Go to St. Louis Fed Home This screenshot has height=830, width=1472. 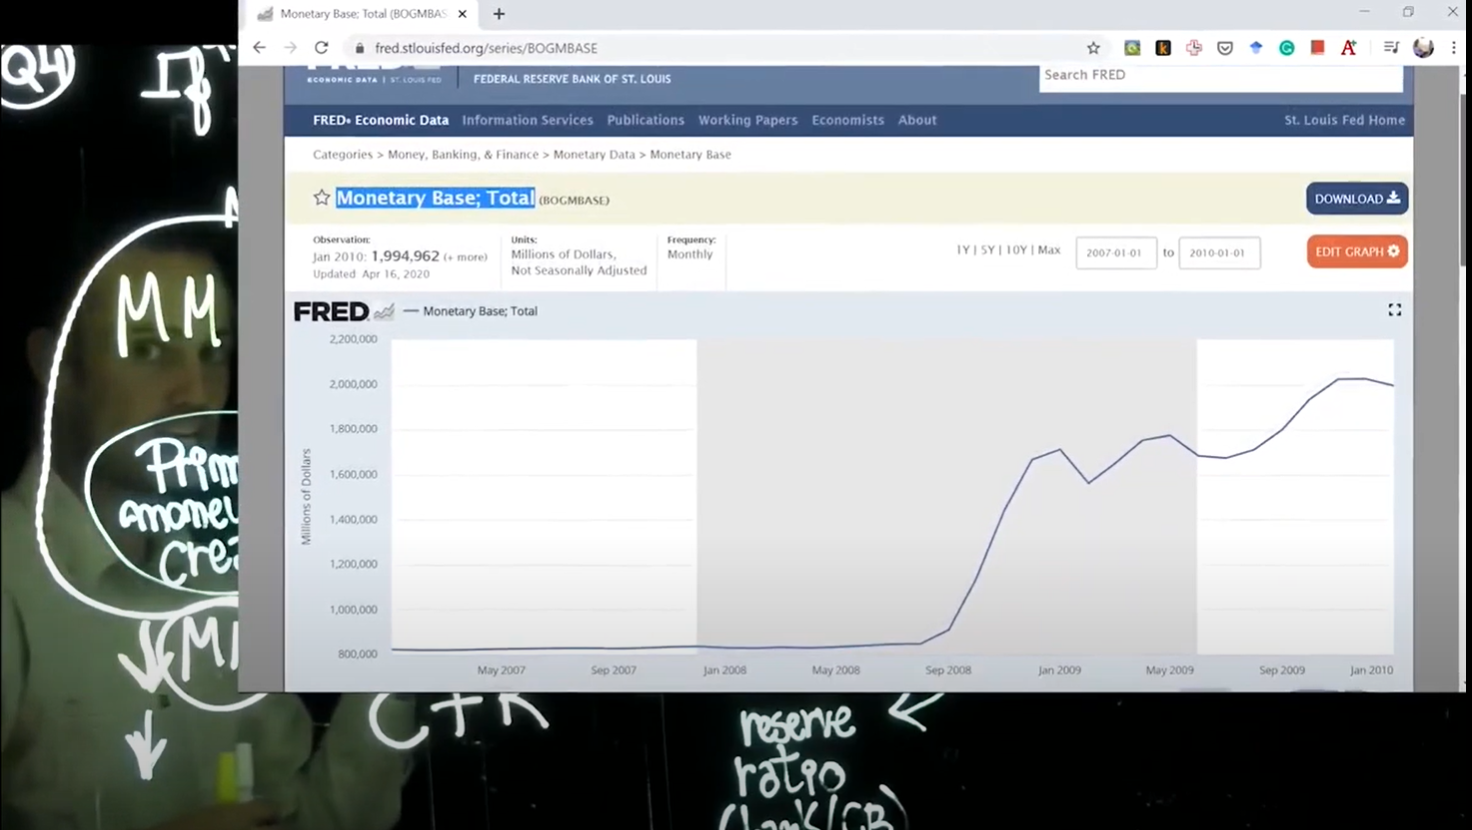coord(1344,120)
